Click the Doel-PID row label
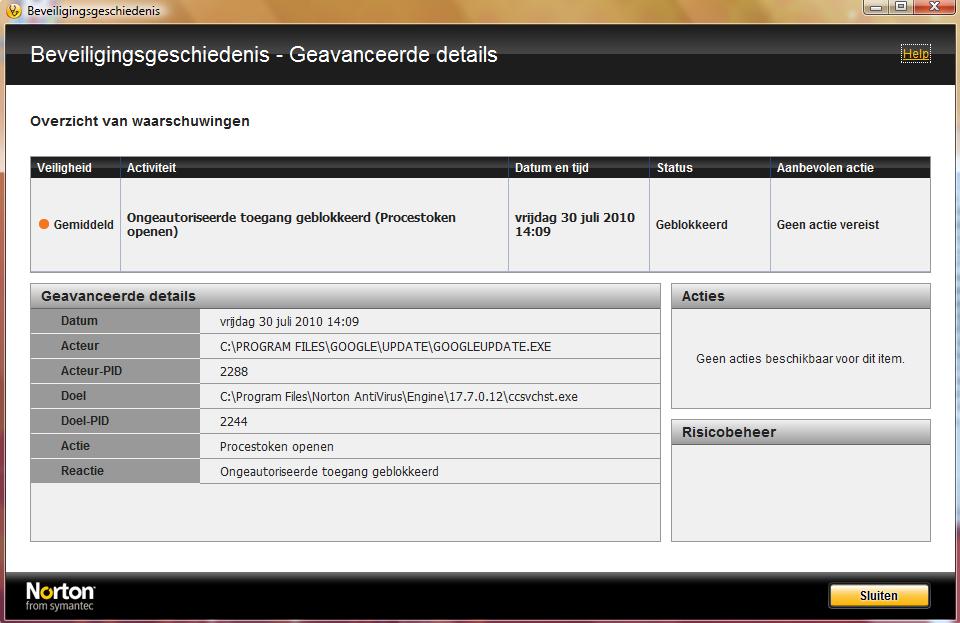The width and height of the screenshot is (960, 623). (x=115, y=421)
